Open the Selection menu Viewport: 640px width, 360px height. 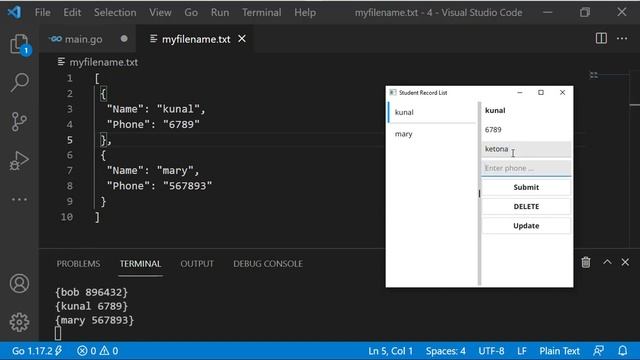(115, 12)
